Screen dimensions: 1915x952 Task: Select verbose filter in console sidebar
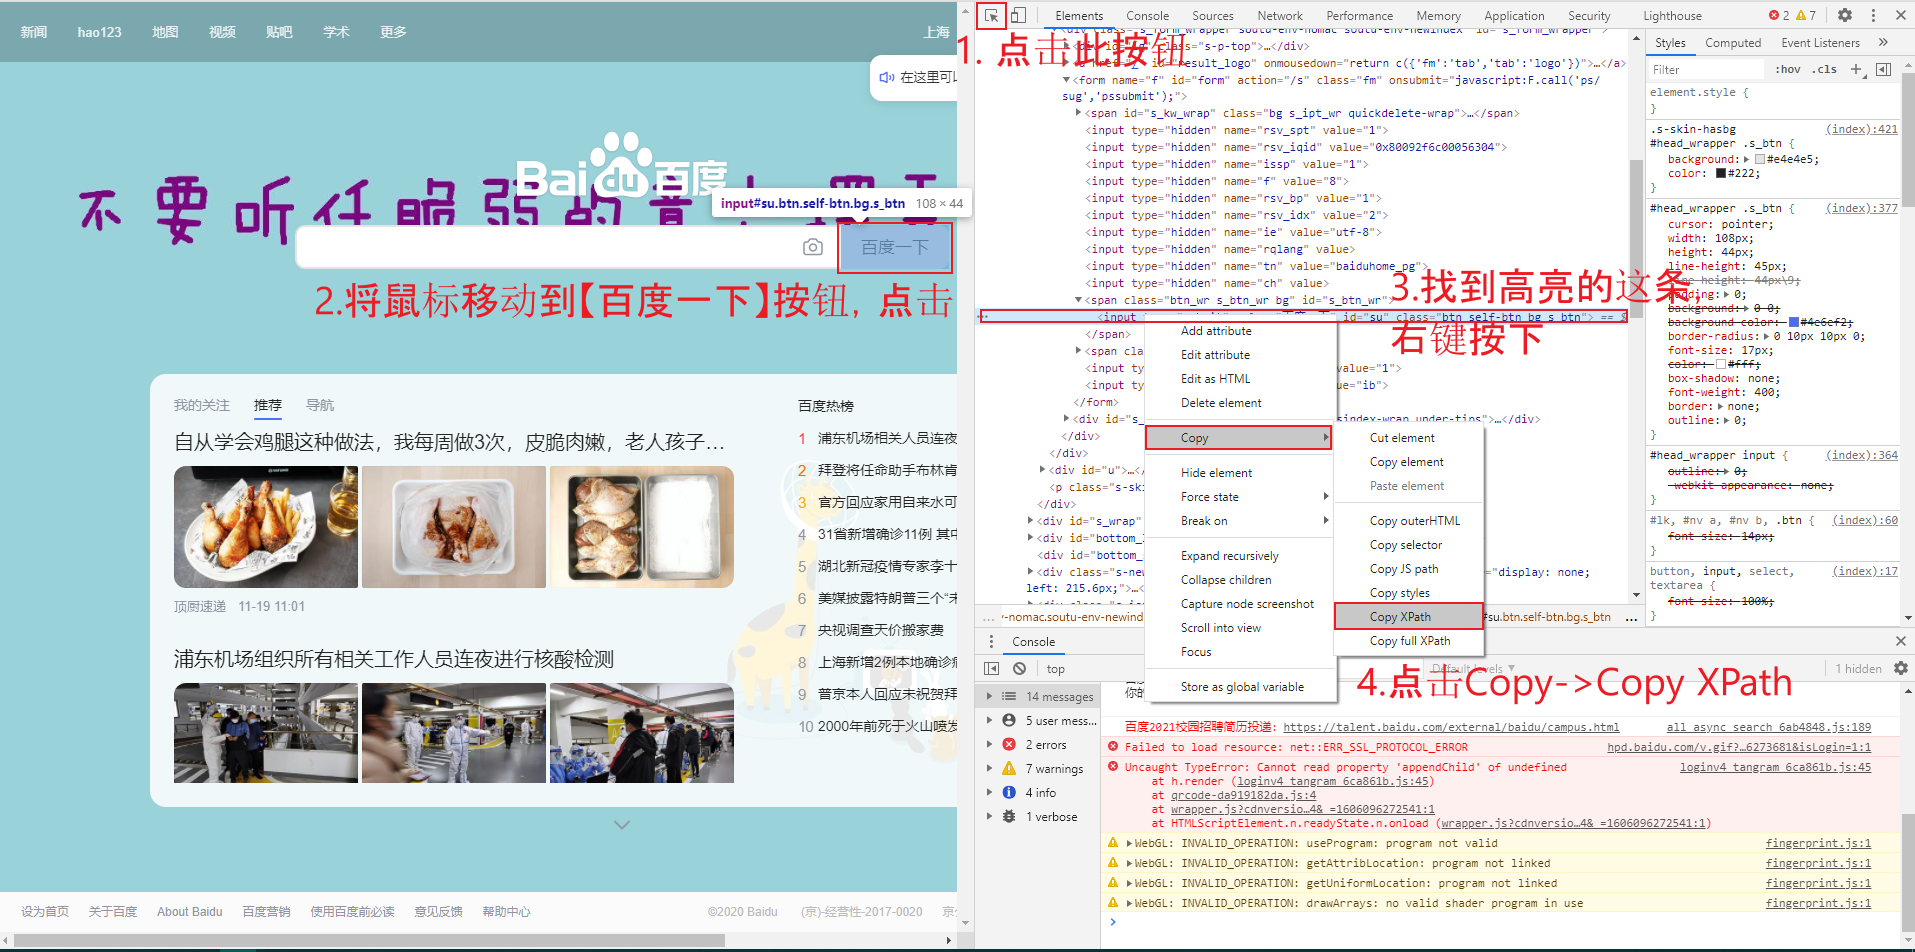[1050, 816]
